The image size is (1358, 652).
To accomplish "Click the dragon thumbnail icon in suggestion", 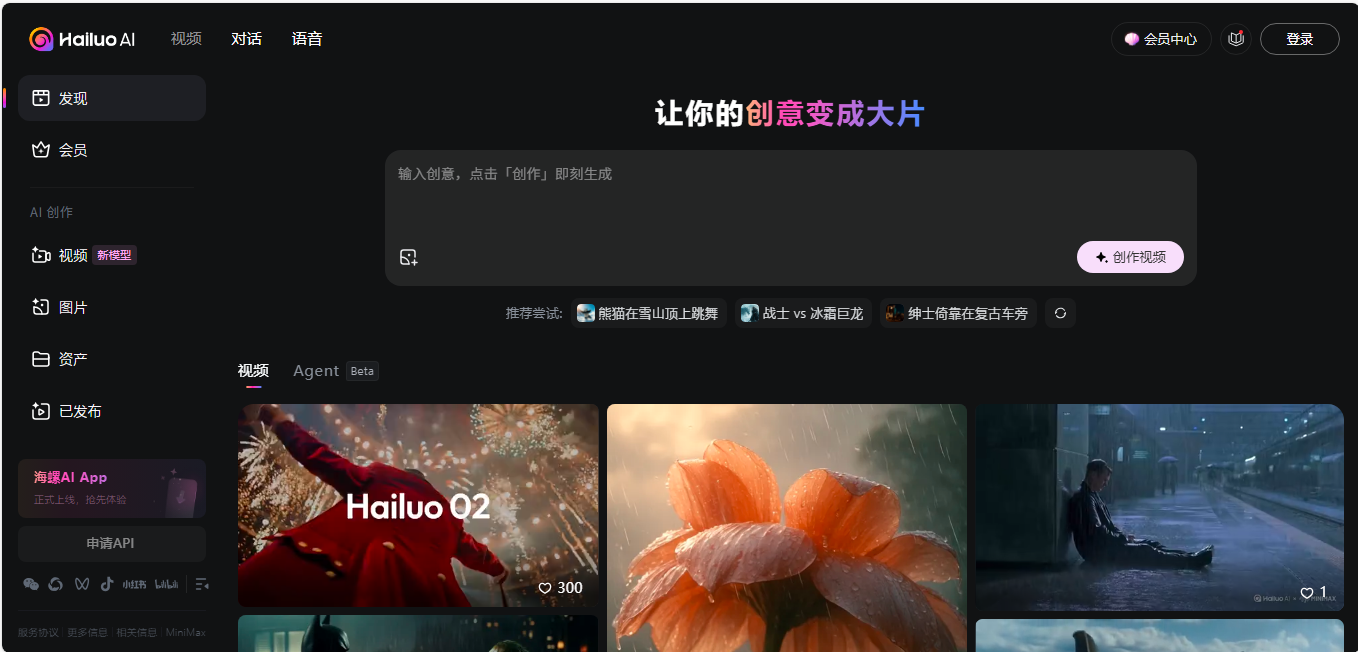I will [750, 313].
